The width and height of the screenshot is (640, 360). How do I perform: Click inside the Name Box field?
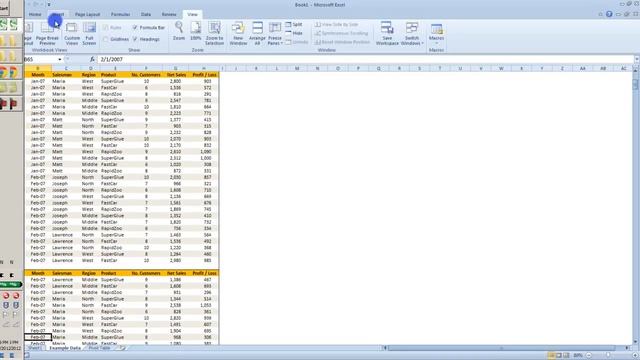click(40, 60)
